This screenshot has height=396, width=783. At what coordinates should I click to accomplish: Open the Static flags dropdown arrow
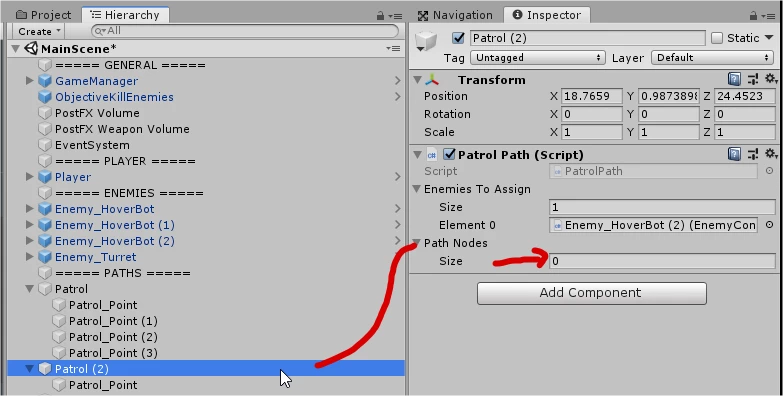(x=769, y=37)
